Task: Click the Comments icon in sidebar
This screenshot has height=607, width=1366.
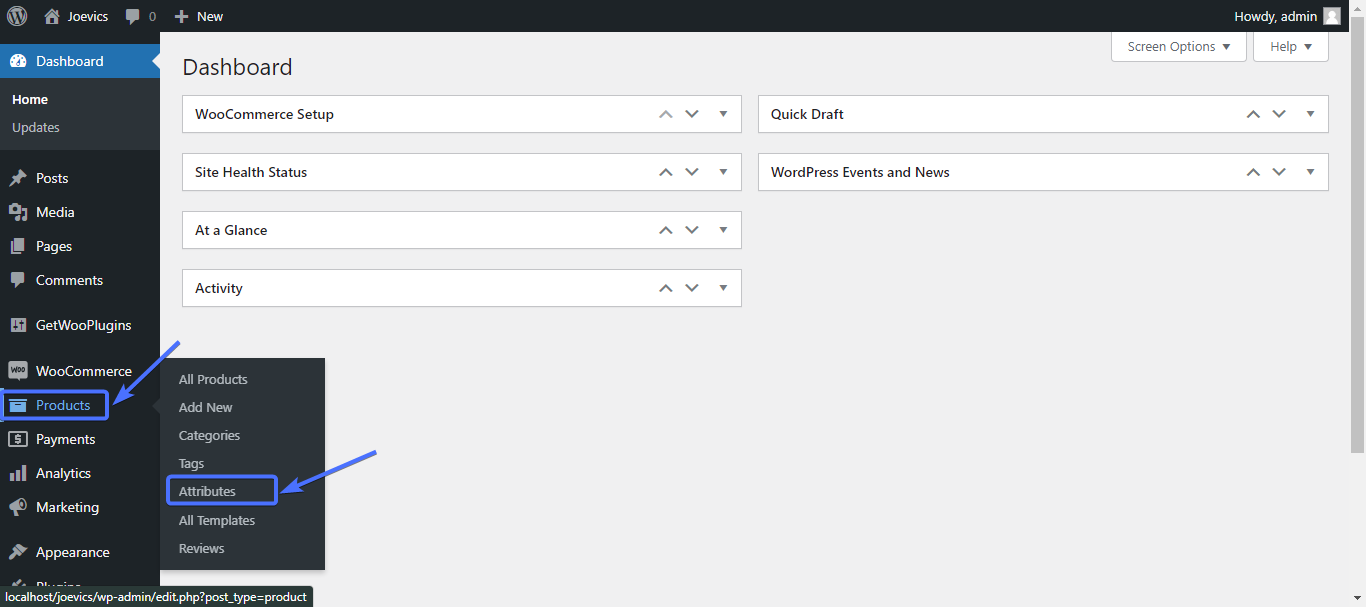Action: click(18, 280)
